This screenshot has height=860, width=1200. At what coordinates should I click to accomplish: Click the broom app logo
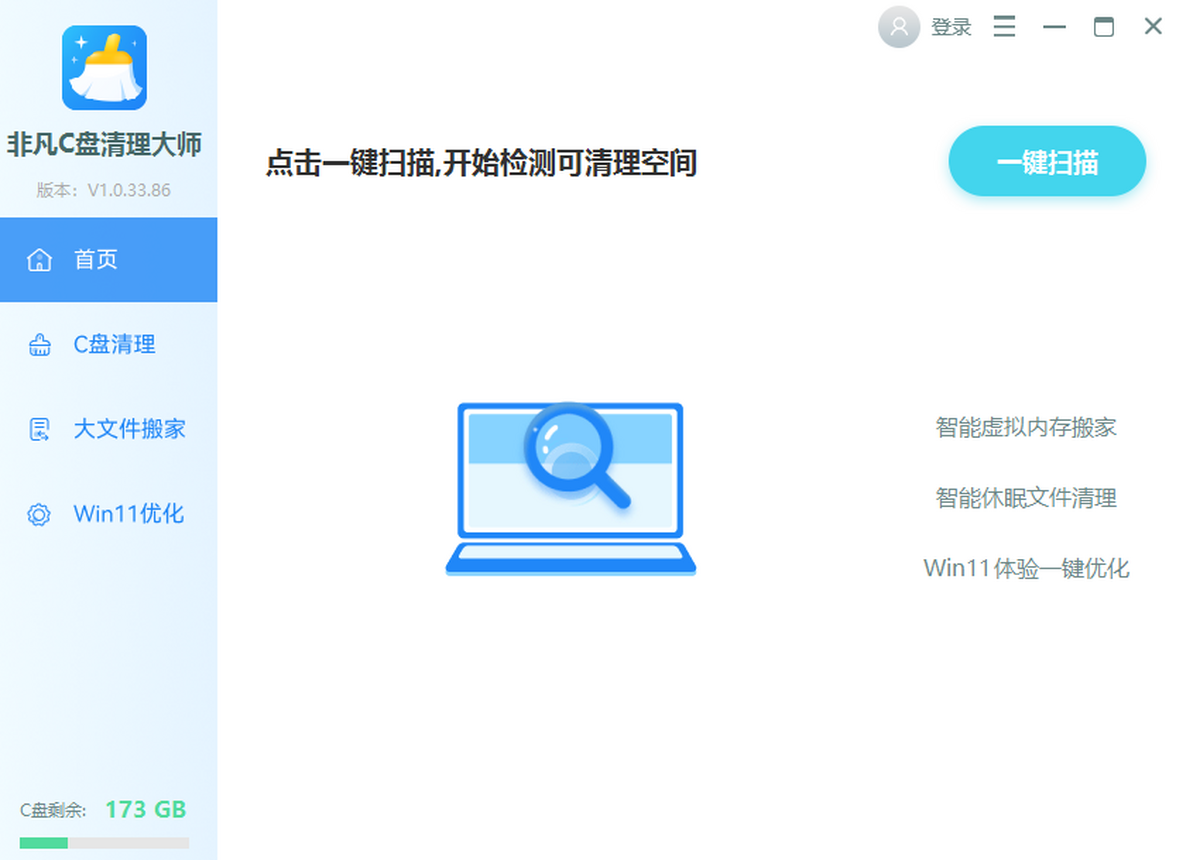tap(104, 68)
